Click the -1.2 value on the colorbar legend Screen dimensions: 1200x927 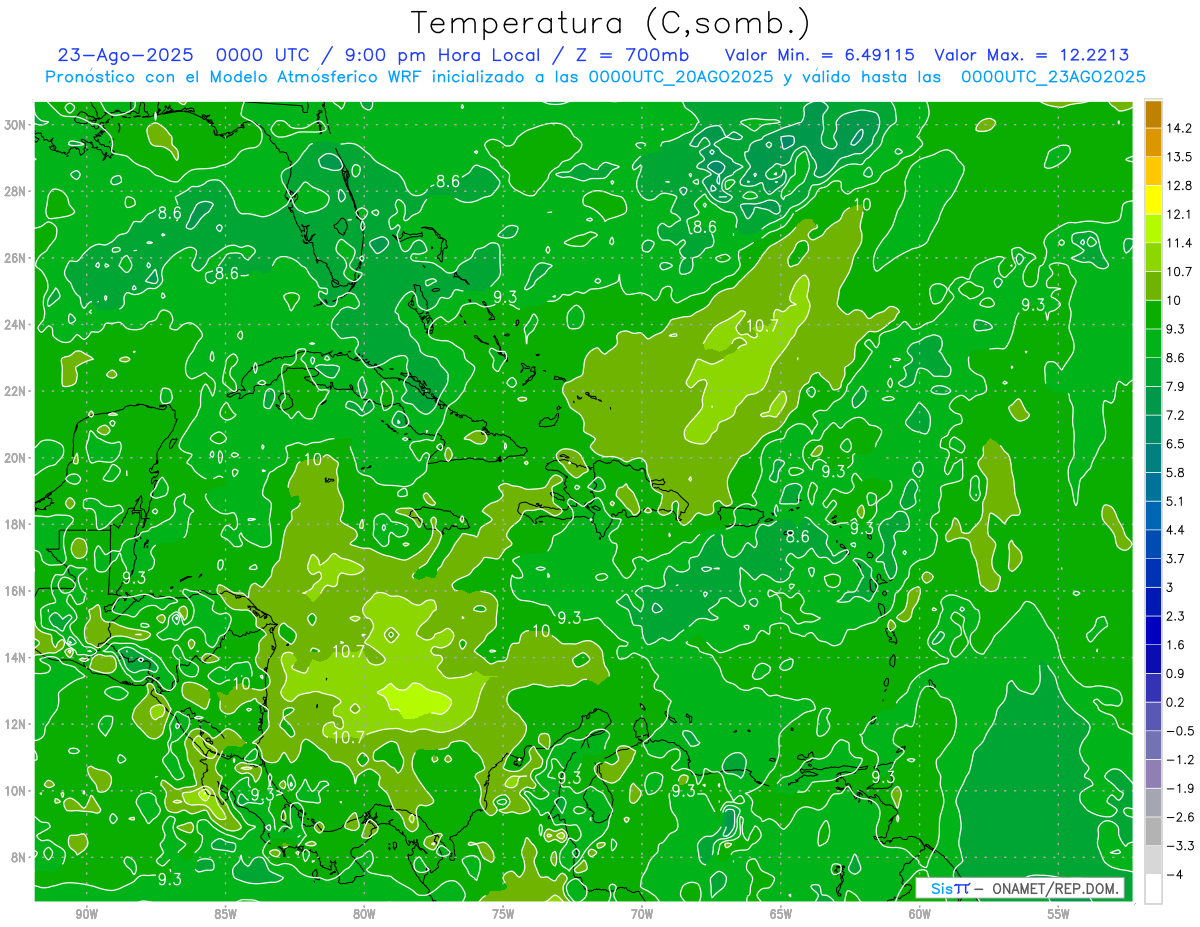[1180, 759]
